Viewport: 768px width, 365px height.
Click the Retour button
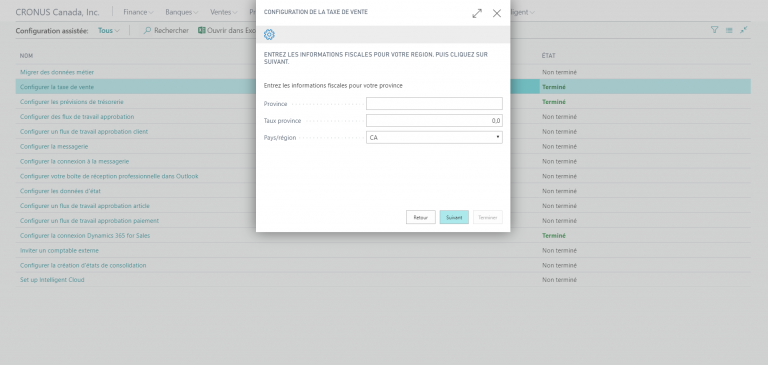(421, 217)
